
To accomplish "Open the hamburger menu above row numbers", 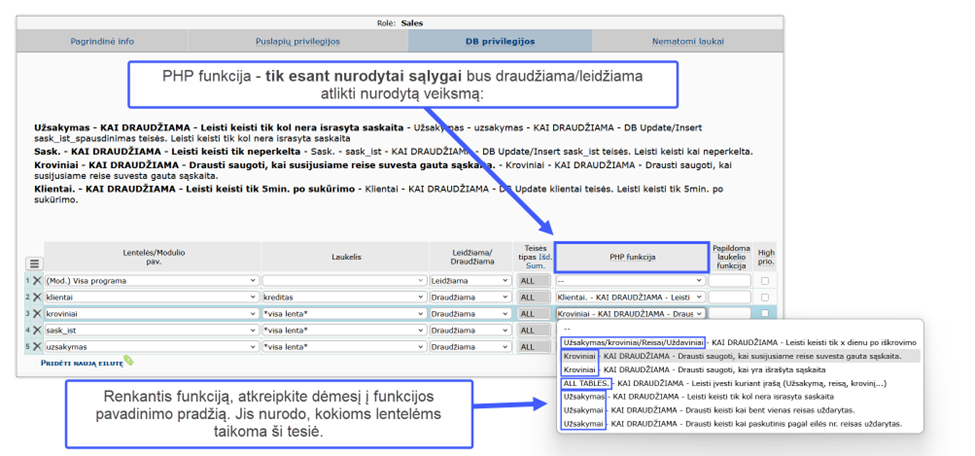I will click(x=34, y=264).
